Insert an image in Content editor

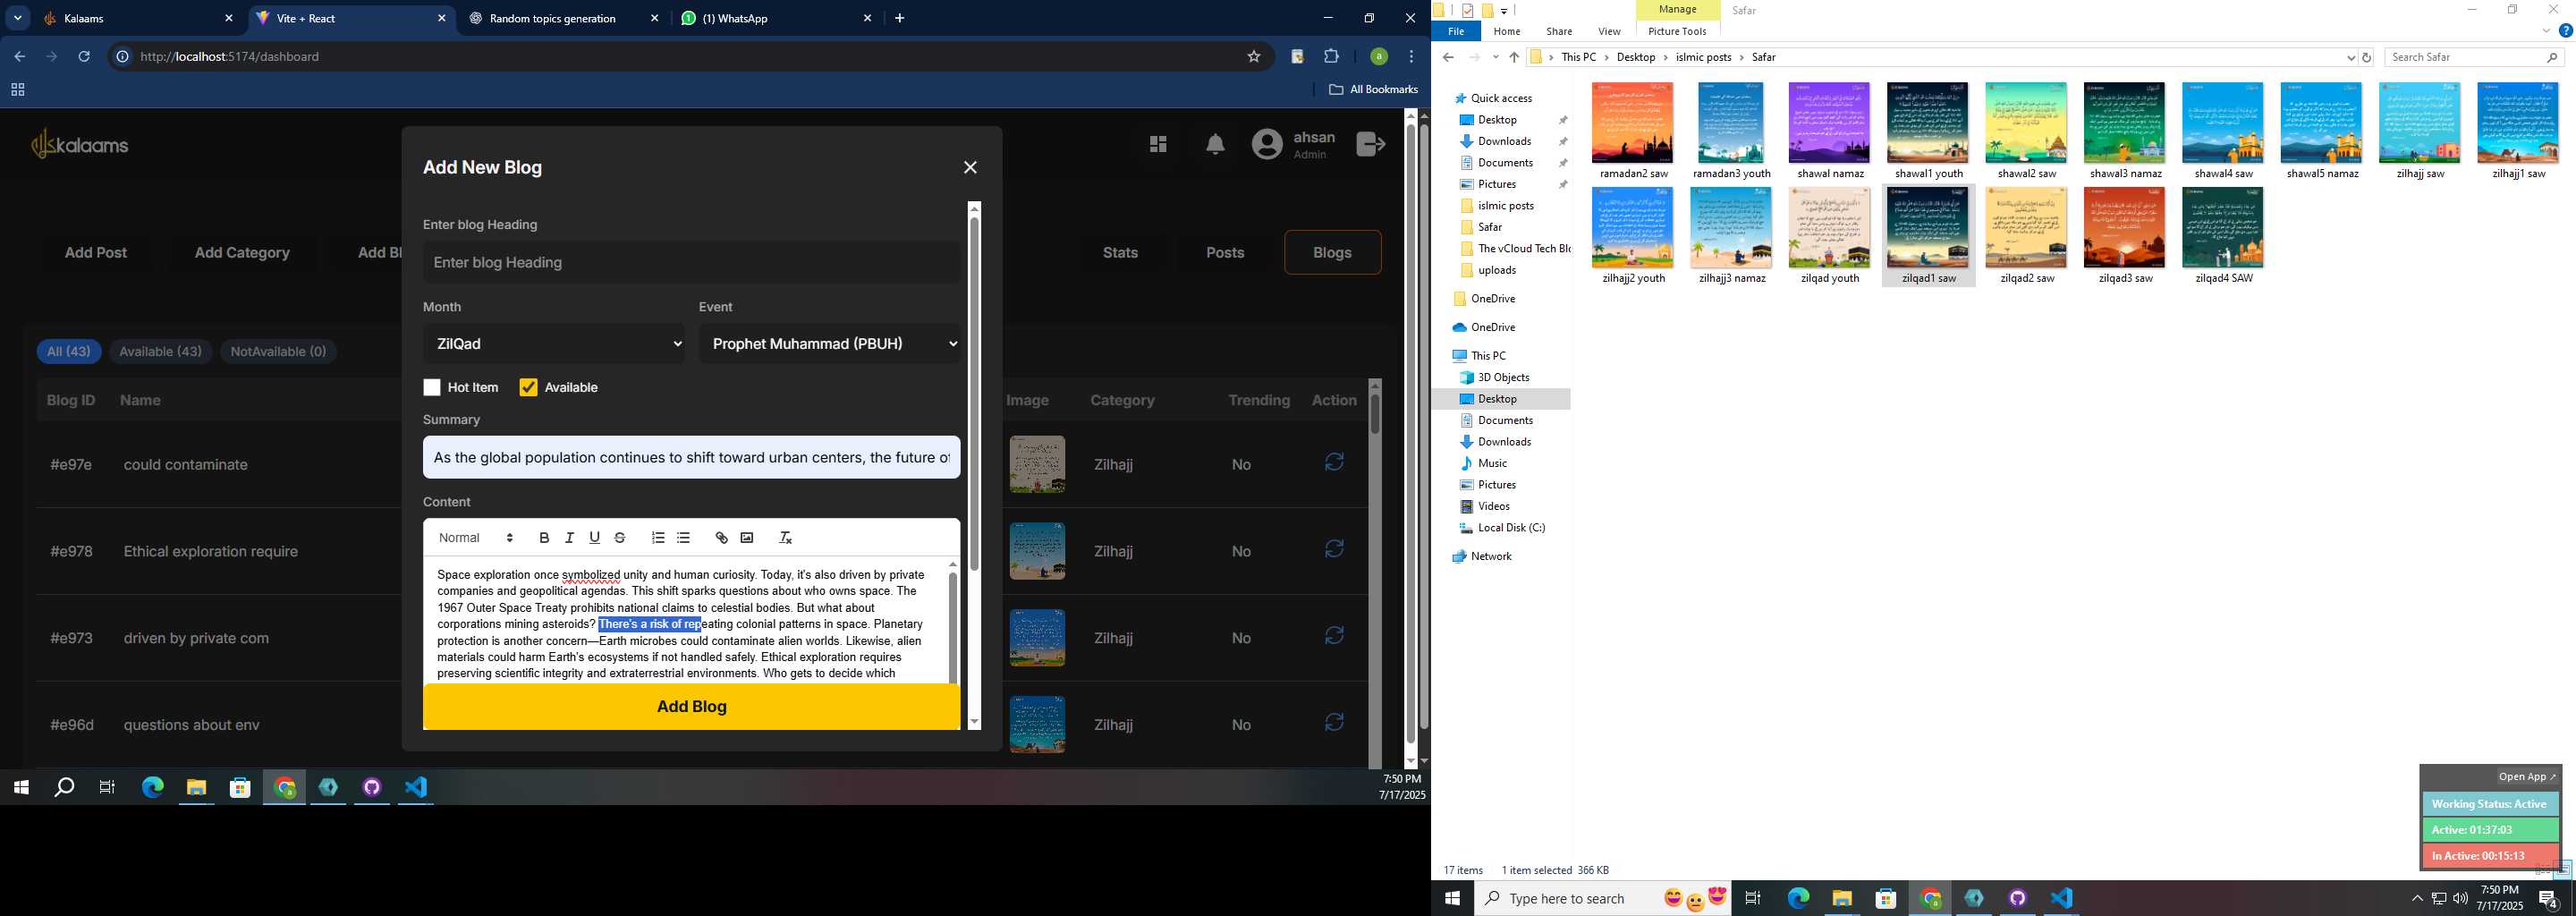(x=747, y=538)
